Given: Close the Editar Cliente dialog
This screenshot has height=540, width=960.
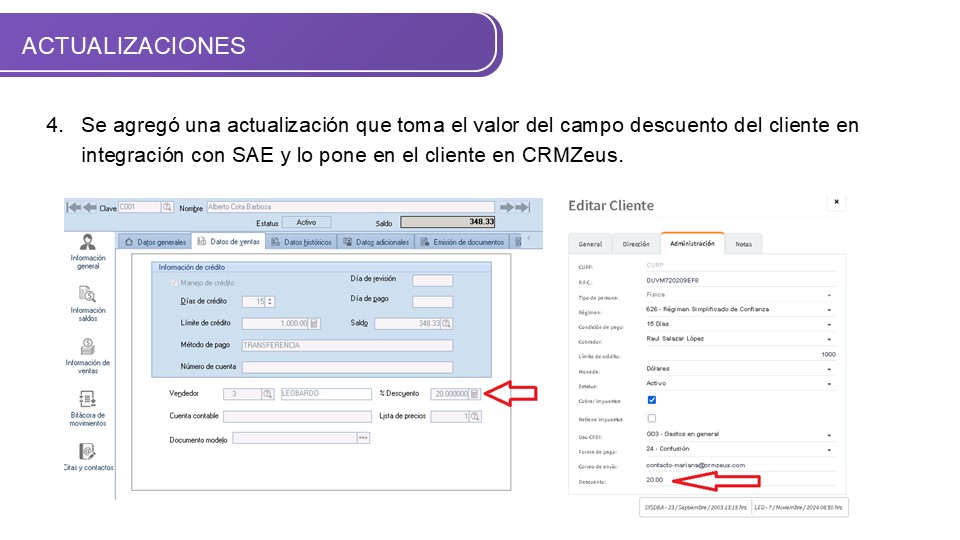Looking at the screenshot, I should coord(836,202).
